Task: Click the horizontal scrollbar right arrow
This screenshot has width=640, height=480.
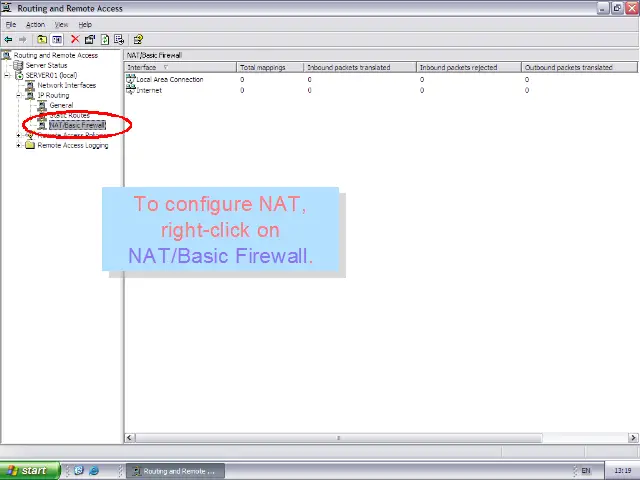Action: [633, 438]
